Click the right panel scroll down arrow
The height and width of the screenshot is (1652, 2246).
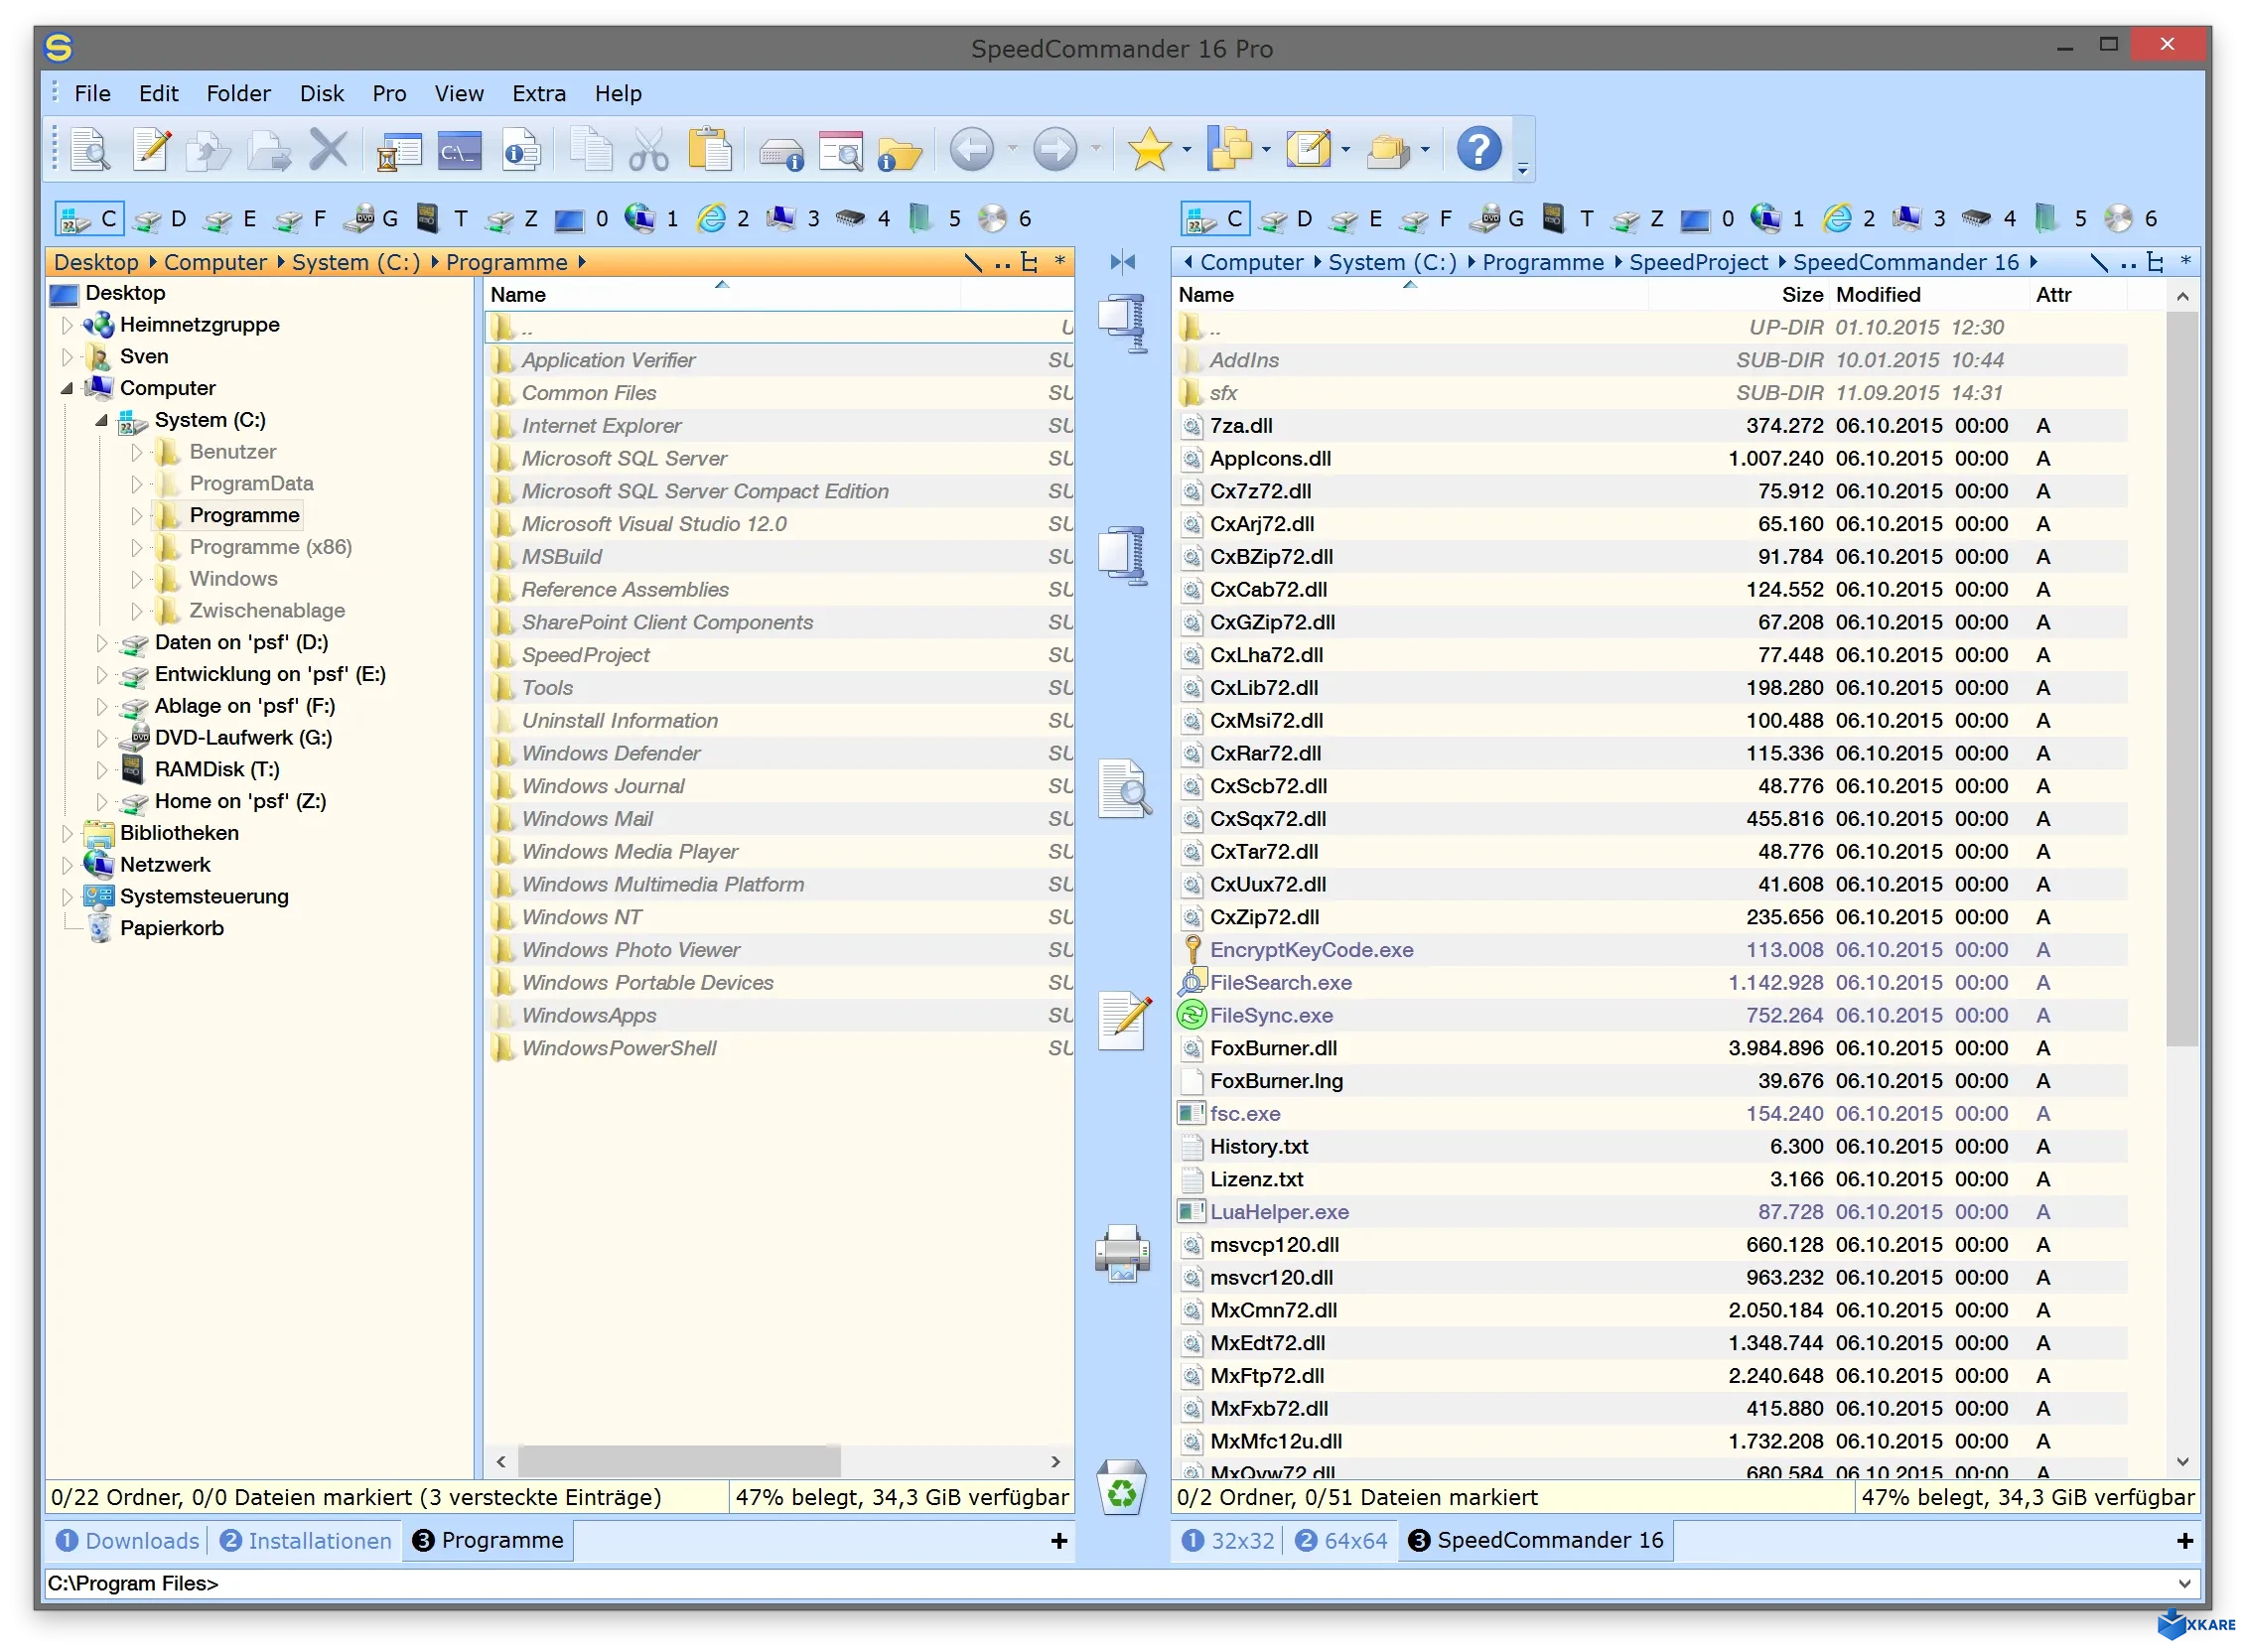tap(2182, 1462)
